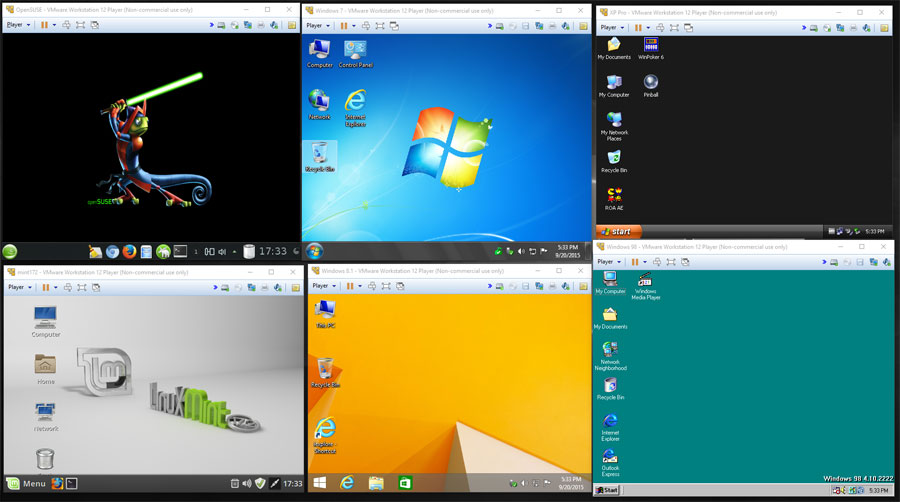
Task: Expand power dropdown arrow in XP Pro window toolbar
Action: [x=648, y=28]
